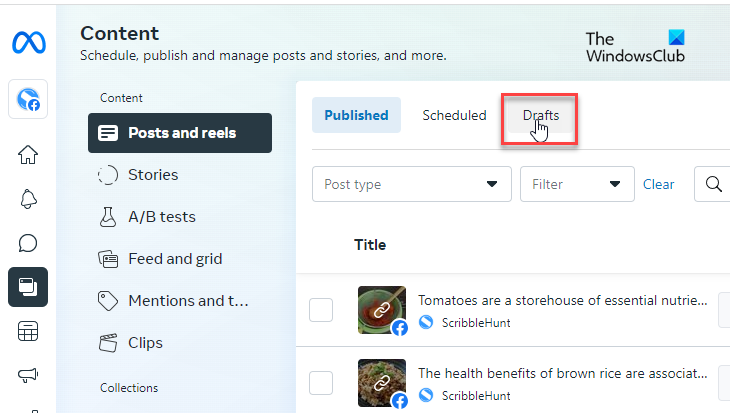Open Stories in the Content menu
The height and width of the screenshot is (413, 730).
click(153, 175)
